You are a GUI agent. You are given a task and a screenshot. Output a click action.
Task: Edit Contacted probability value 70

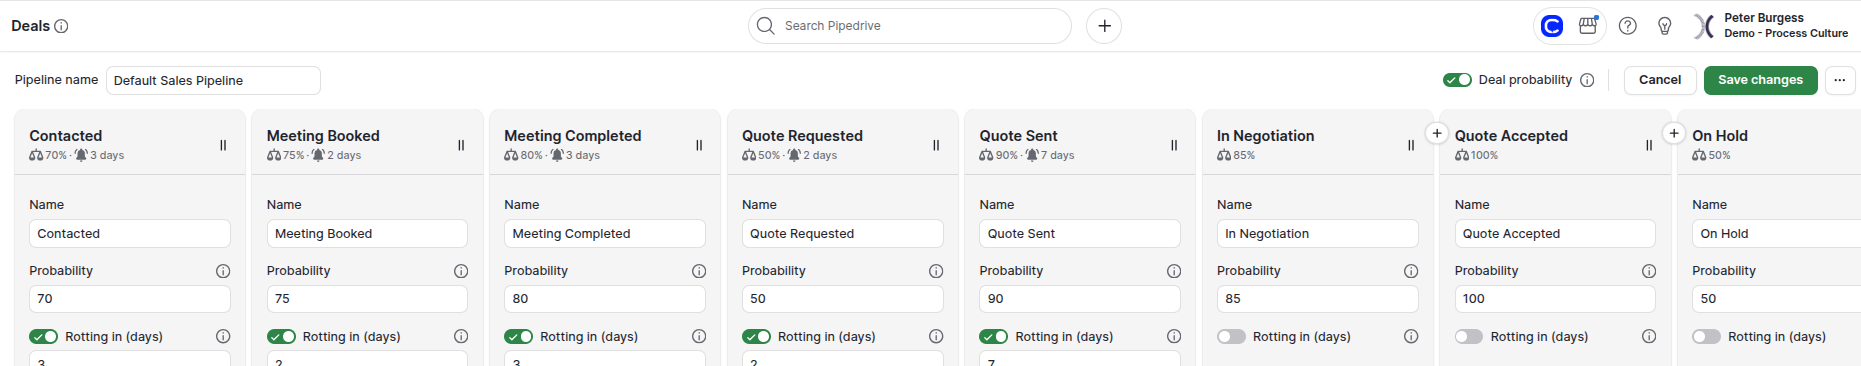coord(130,299)
